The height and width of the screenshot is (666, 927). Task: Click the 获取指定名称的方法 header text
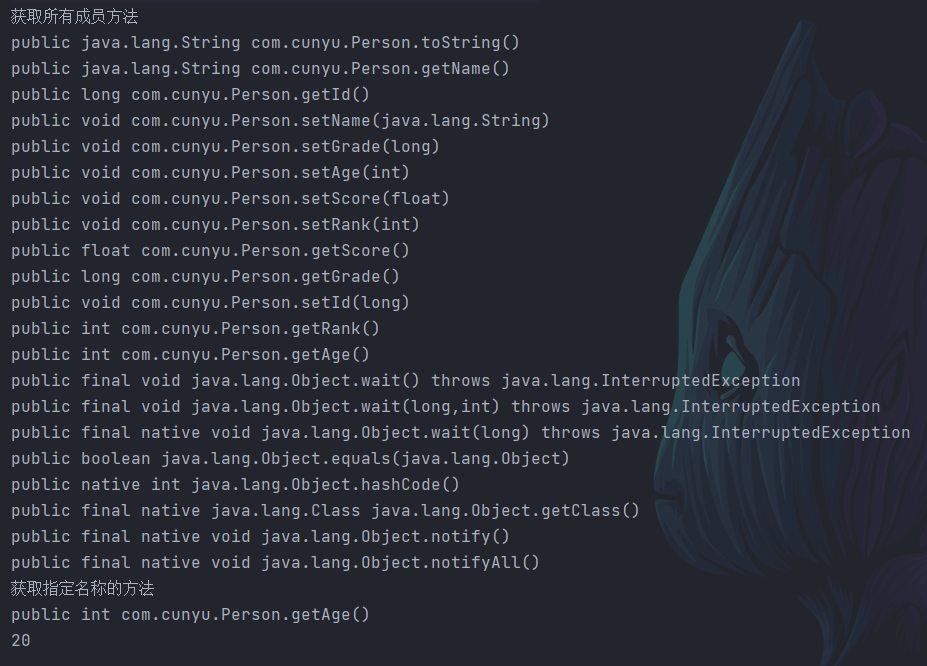pos(83,589)
